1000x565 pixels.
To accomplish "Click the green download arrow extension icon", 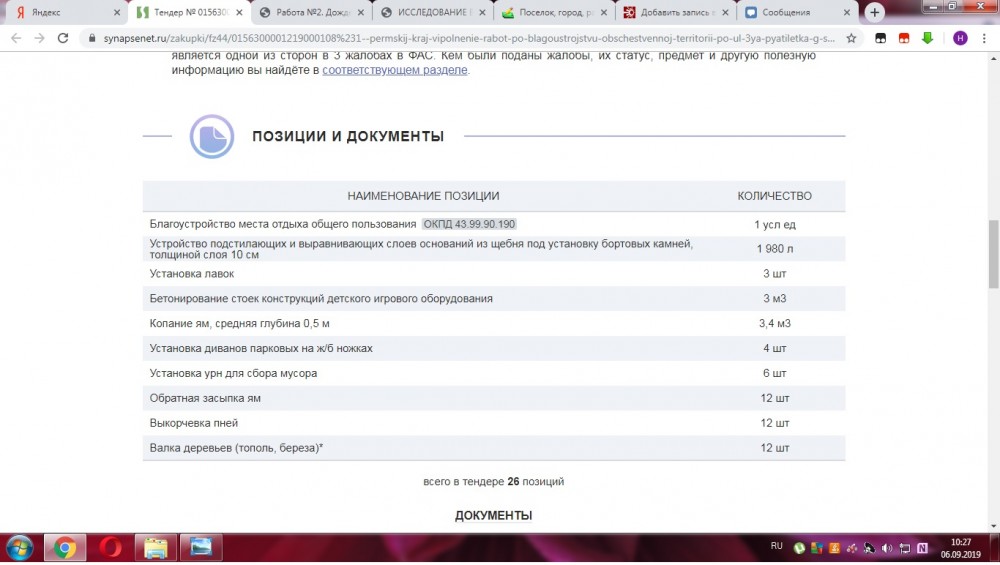I will [927, 38].
